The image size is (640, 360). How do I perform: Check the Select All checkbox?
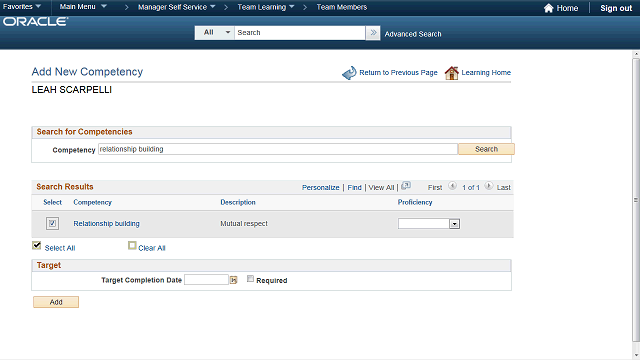tap(37, 245)
